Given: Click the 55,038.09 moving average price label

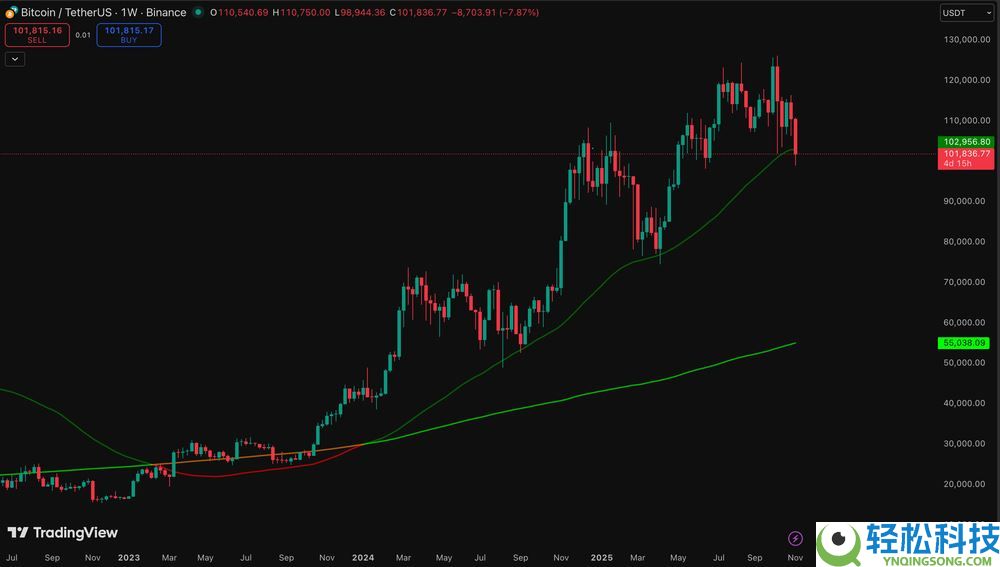Looking at the screenshot, I should click(964, 343).
